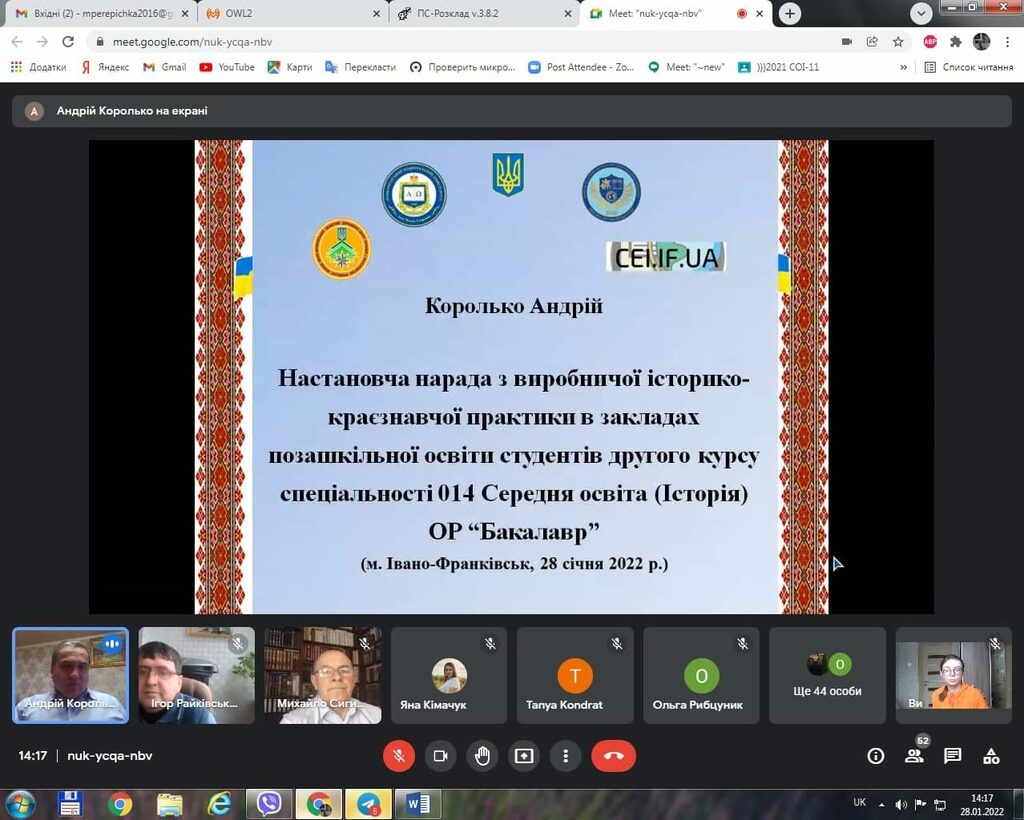Click the address bar with meet.google.com URL

click(x=450, y=42)
